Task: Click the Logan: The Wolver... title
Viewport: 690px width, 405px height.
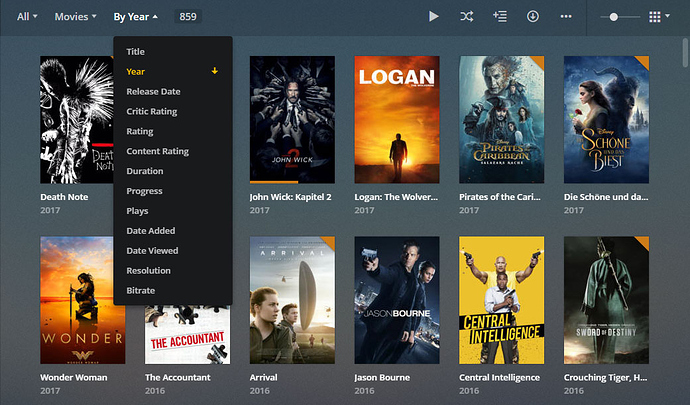Action: click(396, 197)
